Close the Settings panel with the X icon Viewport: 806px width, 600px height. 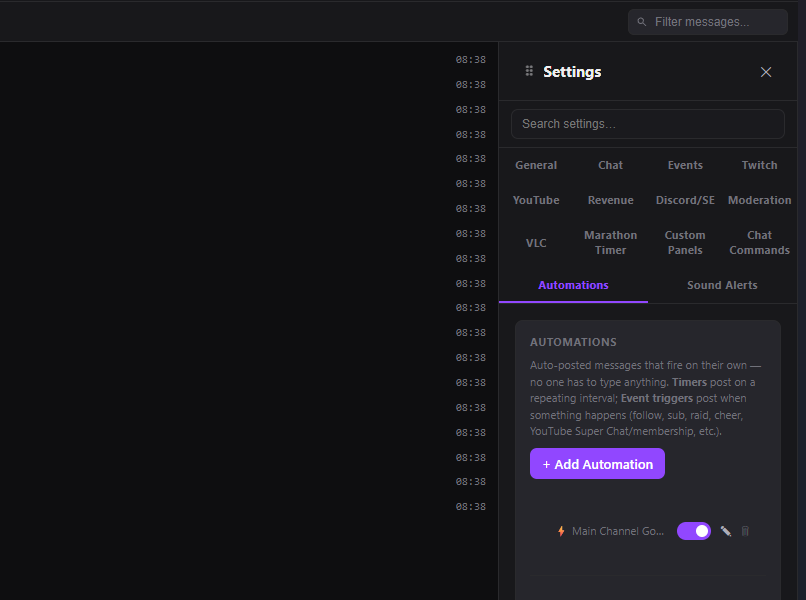765,72
